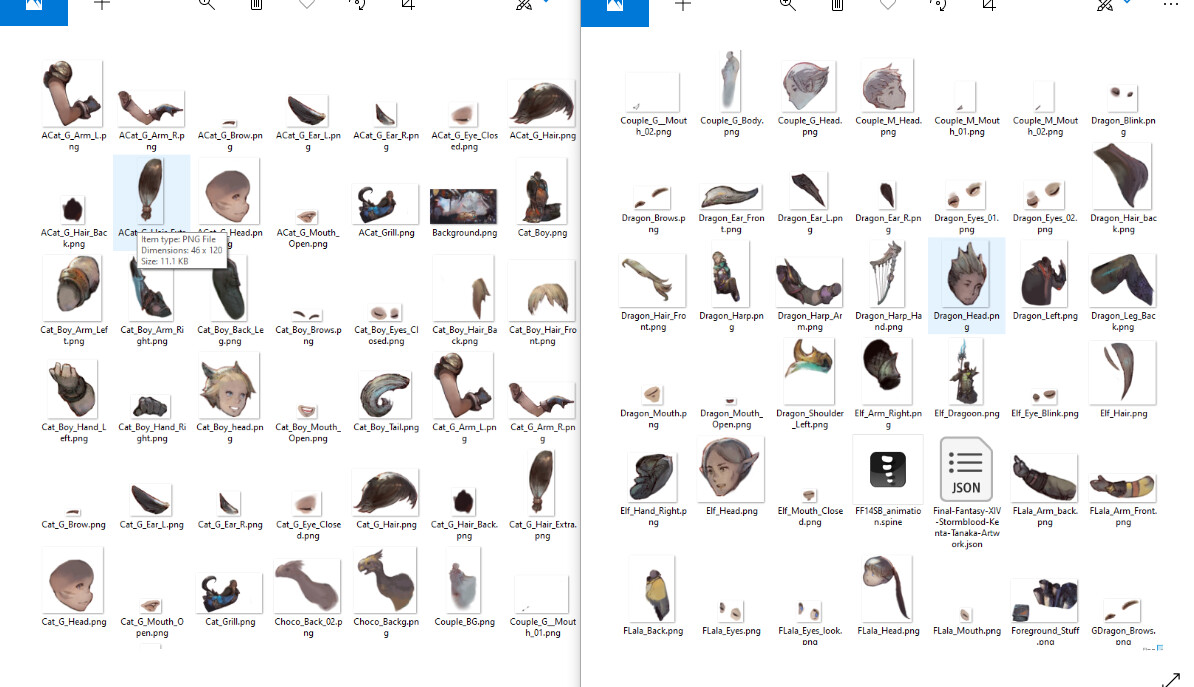Click the file name 'Cat_Boy_Mouth_Open.png'
This screenshot has width=1194, height=687.
click(x=308, y=433)
